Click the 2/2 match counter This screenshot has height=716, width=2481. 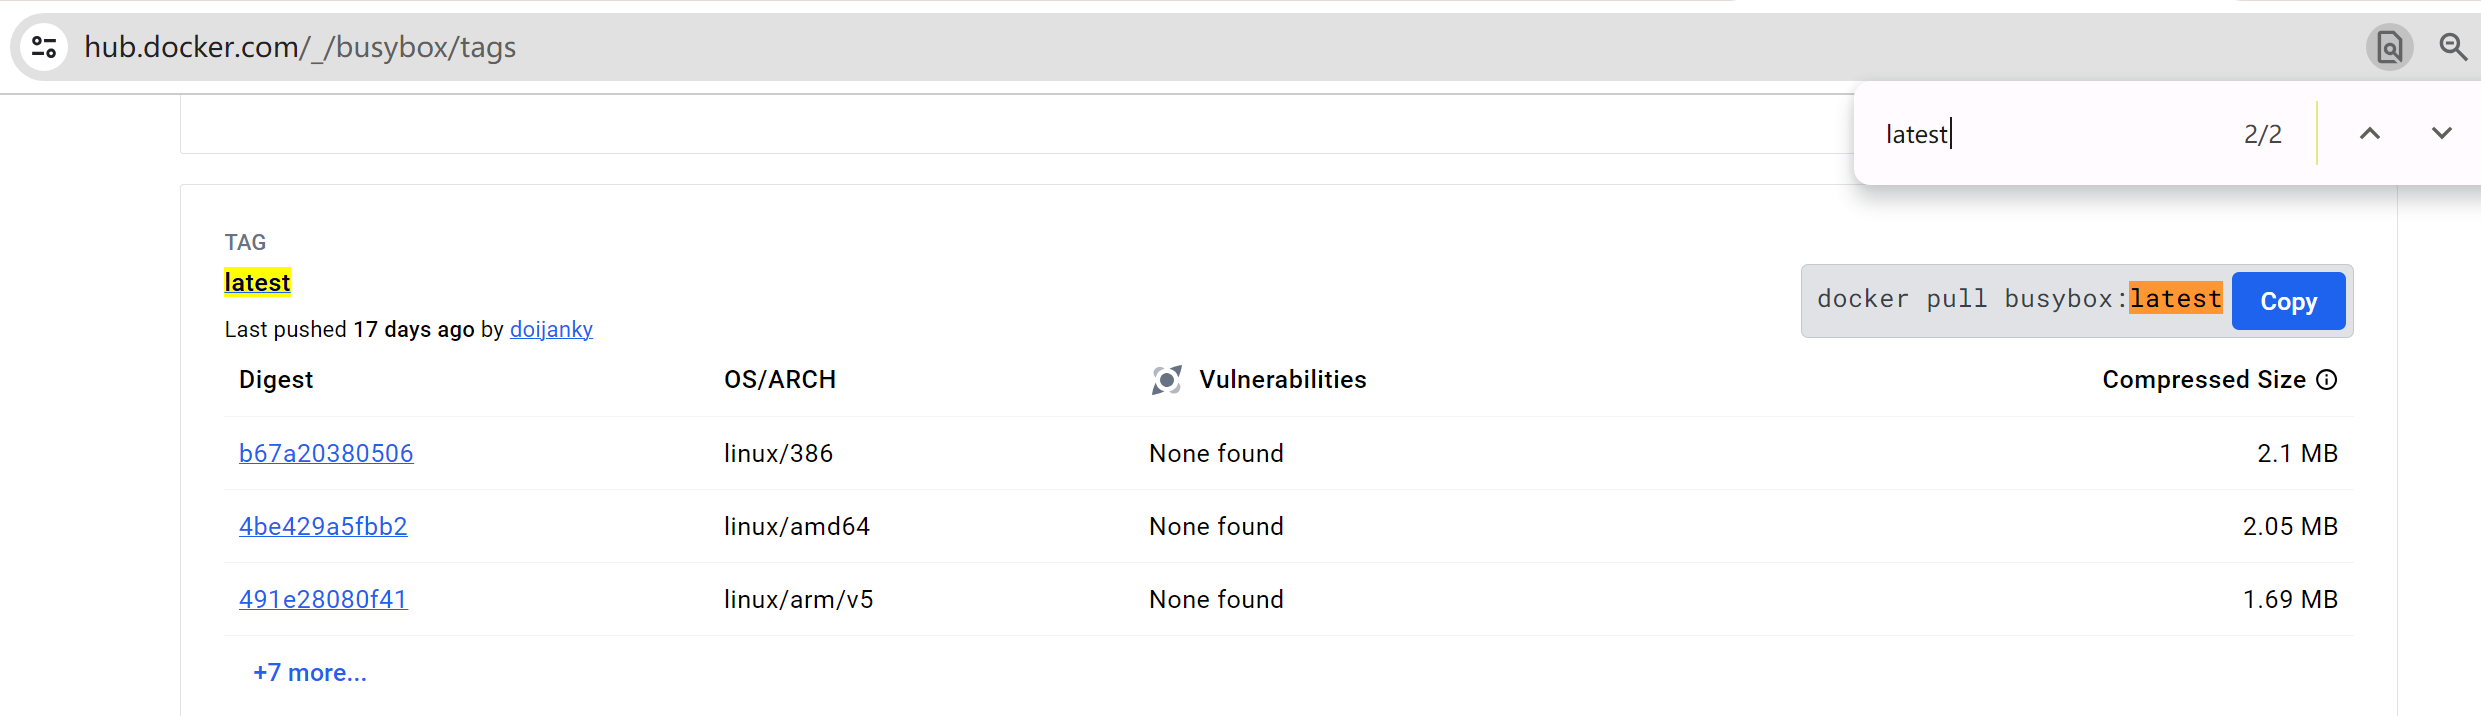click(x=2262, y=134)
